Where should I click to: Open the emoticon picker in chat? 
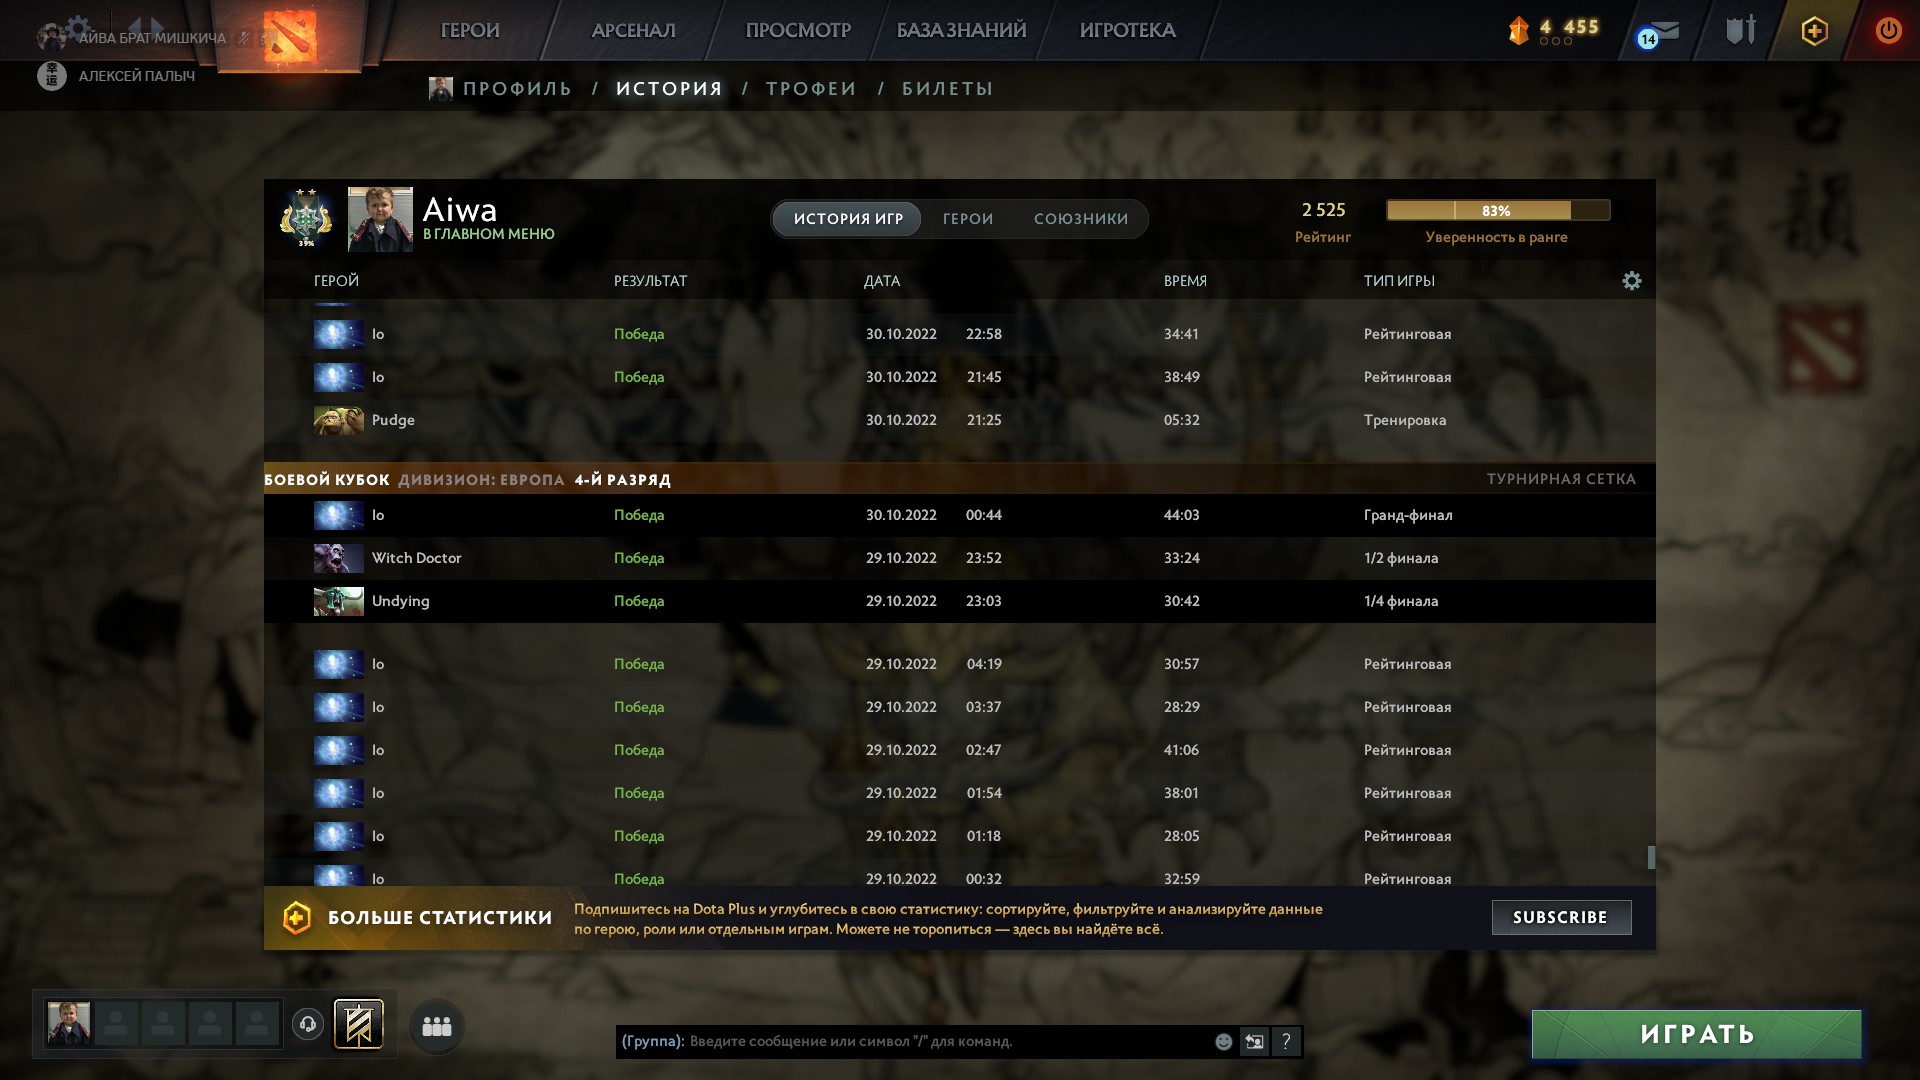[1223, 1042]
